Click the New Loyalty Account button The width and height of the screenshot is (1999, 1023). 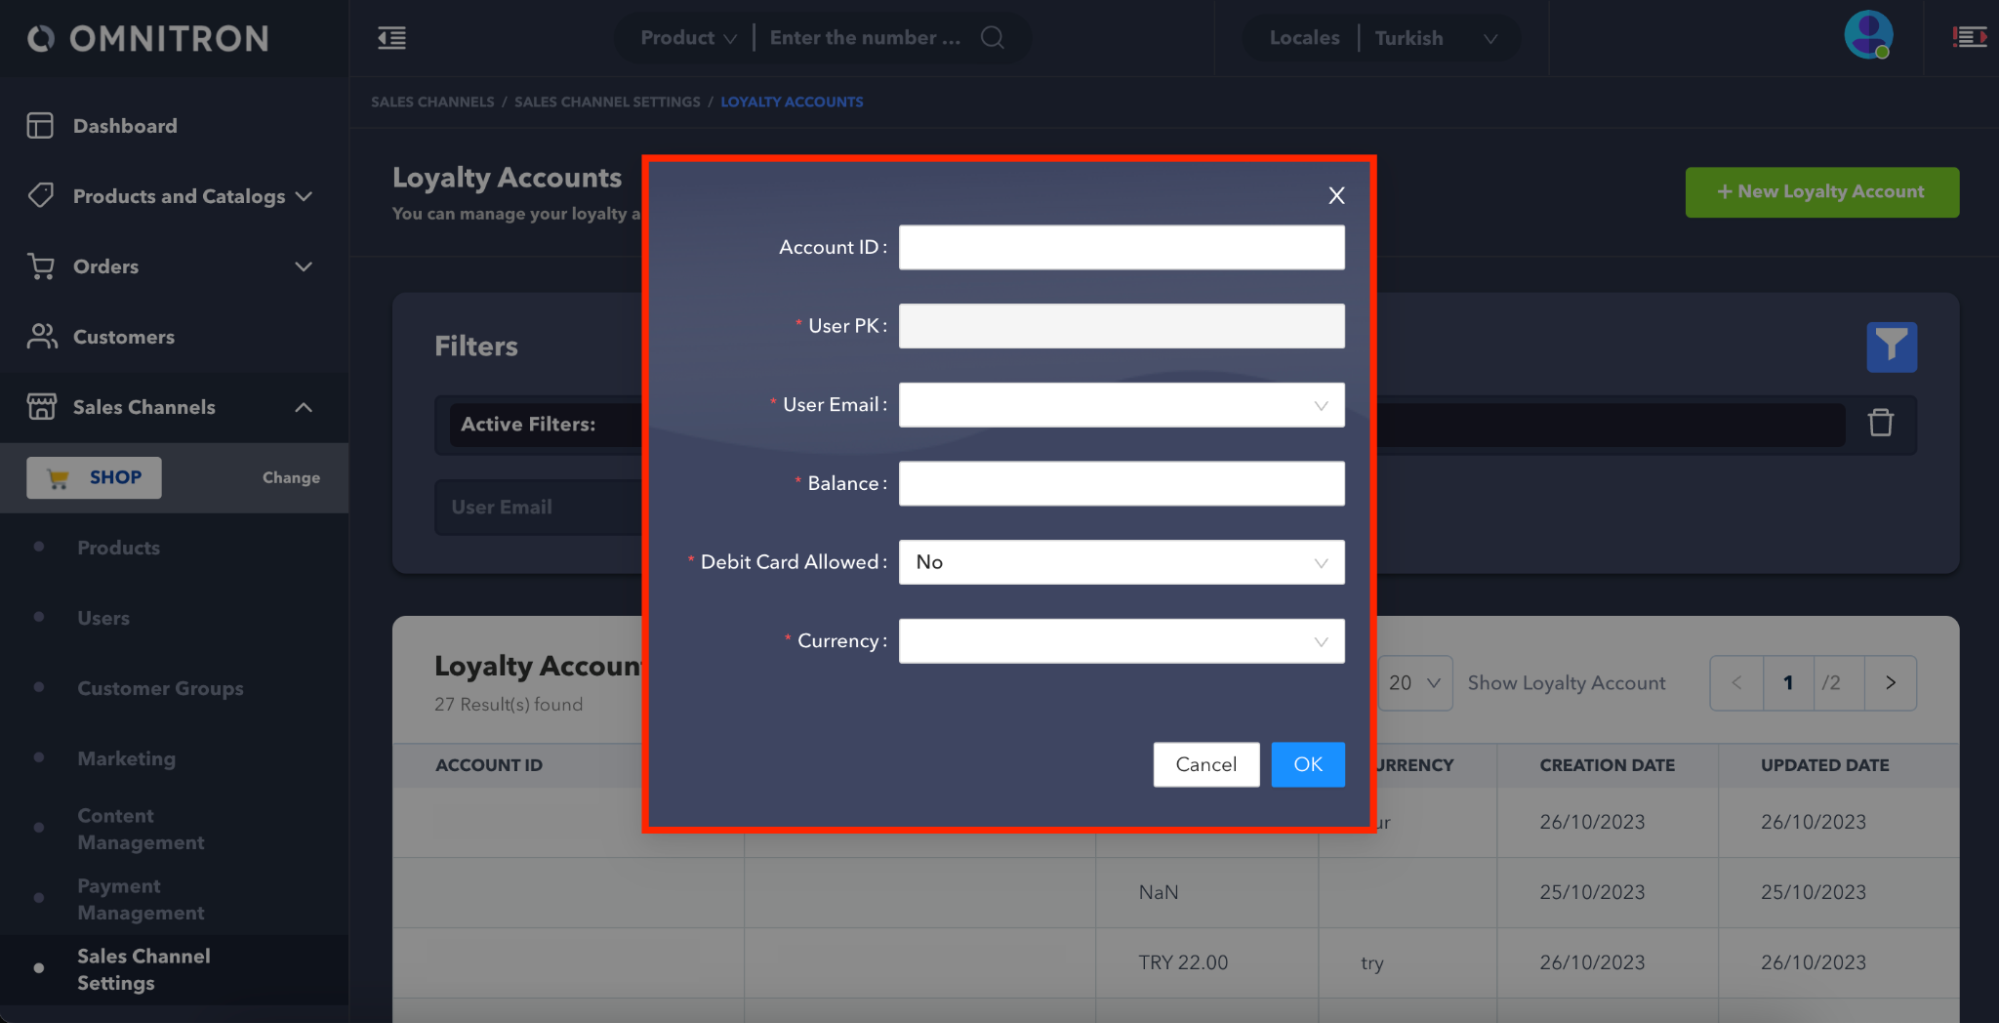click(x=1821, y=192)
